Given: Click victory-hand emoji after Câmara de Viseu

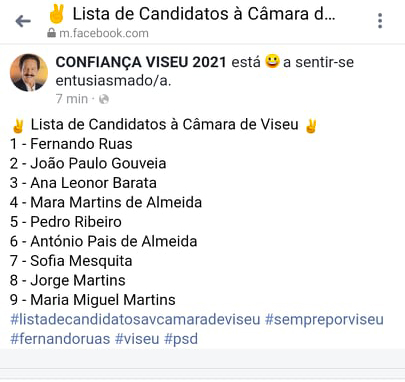Looking at the screenshot, I should pos(311,126).
